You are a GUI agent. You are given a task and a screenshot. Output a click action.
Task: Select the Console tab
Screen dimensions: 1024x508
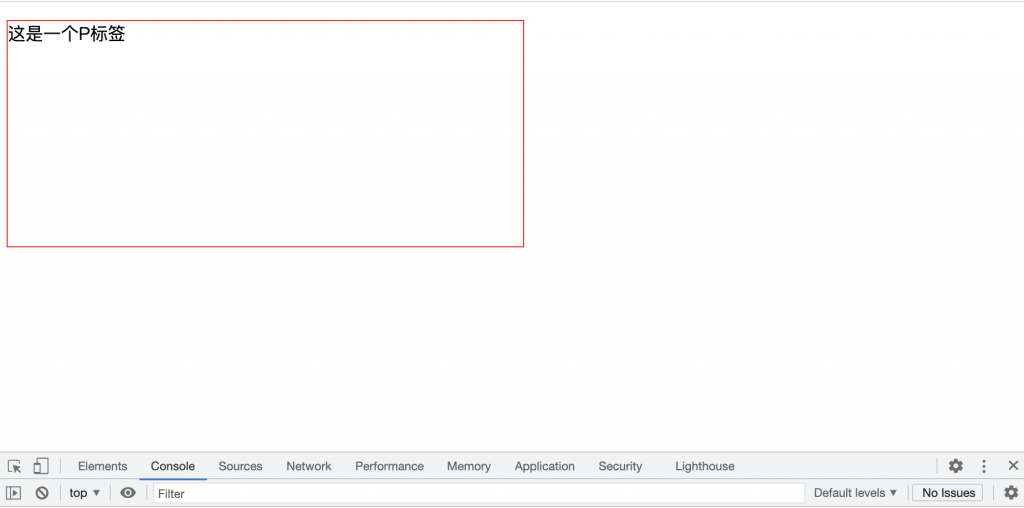[173, 466]
